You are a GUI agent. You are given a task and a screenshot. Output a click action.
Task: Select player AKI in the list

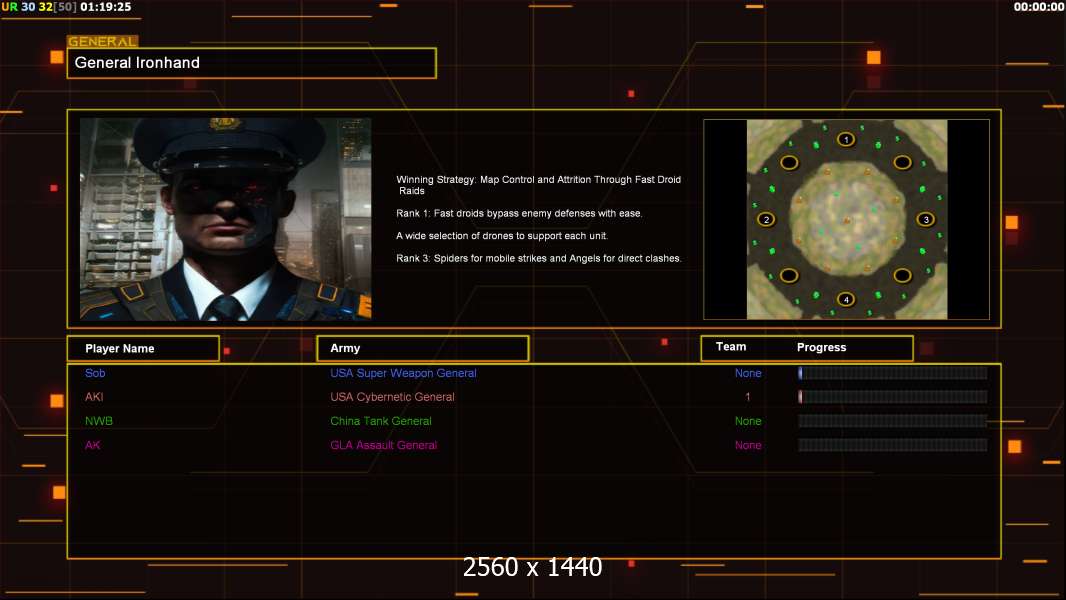[94, 397]
